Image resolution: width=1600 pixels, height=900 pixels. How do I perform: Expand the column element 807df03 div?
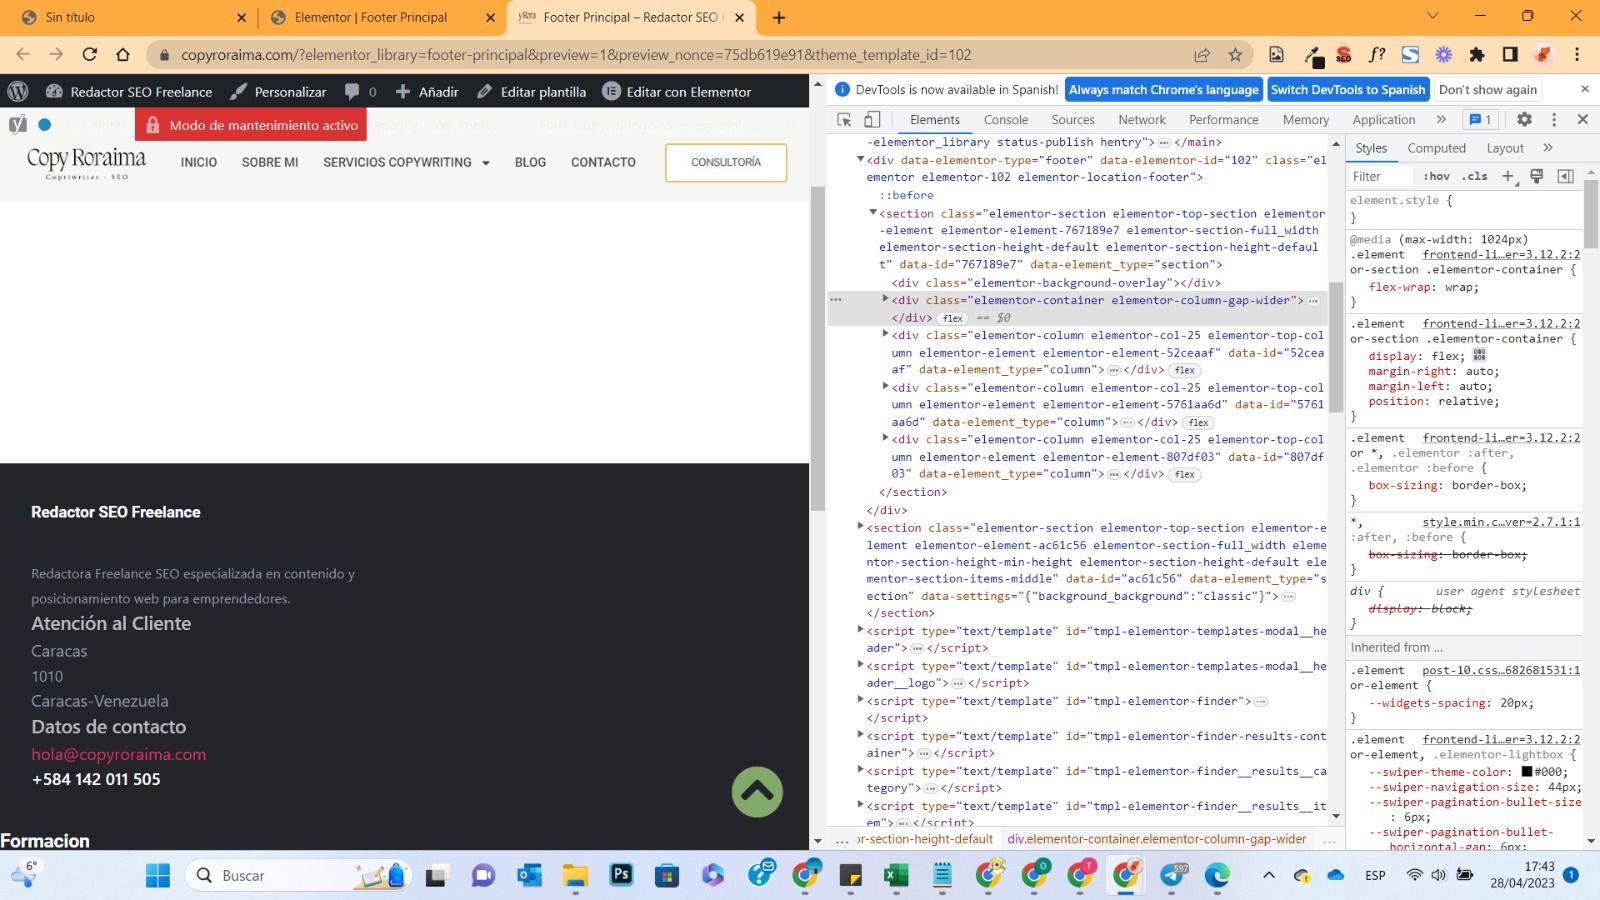tap(885, 438)
